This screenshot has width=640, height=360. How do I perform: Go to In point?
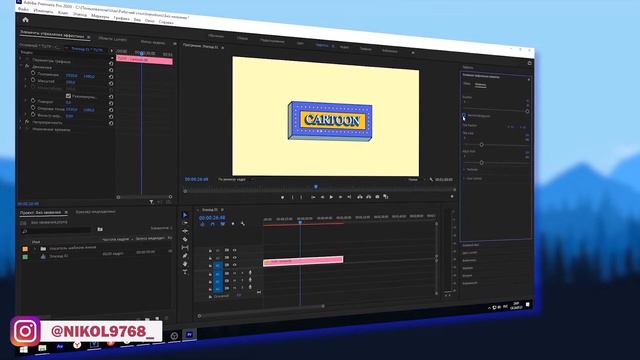[313, 198]
